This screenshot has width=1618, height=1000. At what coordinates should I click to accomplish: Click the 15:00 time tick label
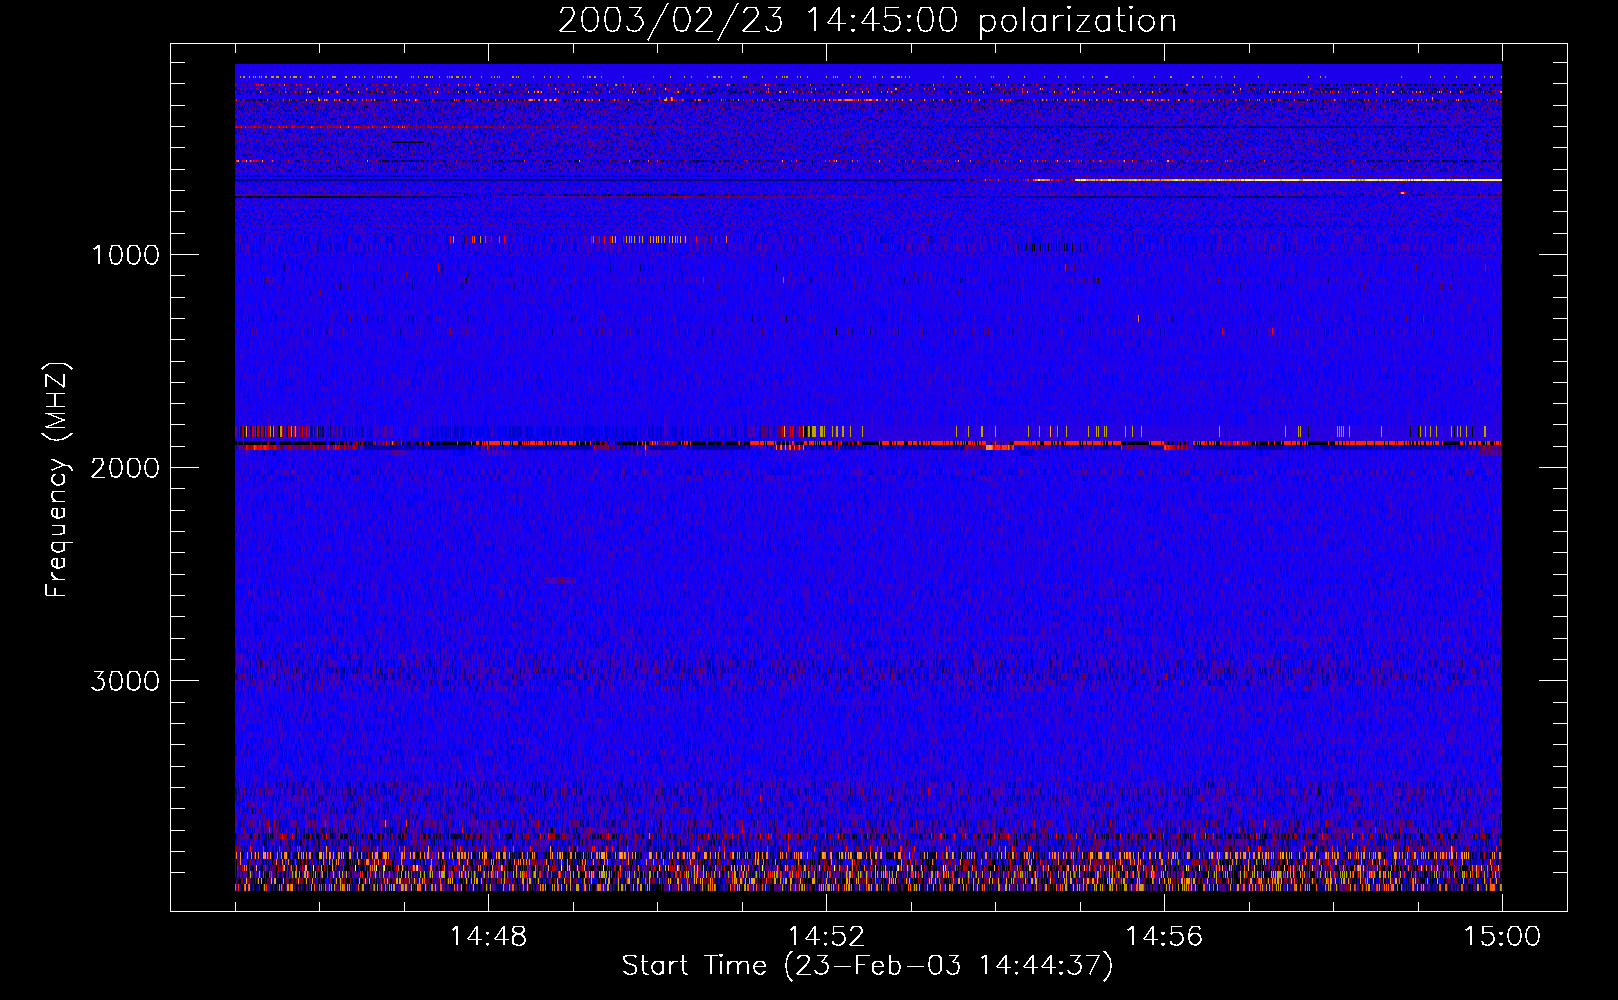pyautogui.click(x=1502, y=937)
